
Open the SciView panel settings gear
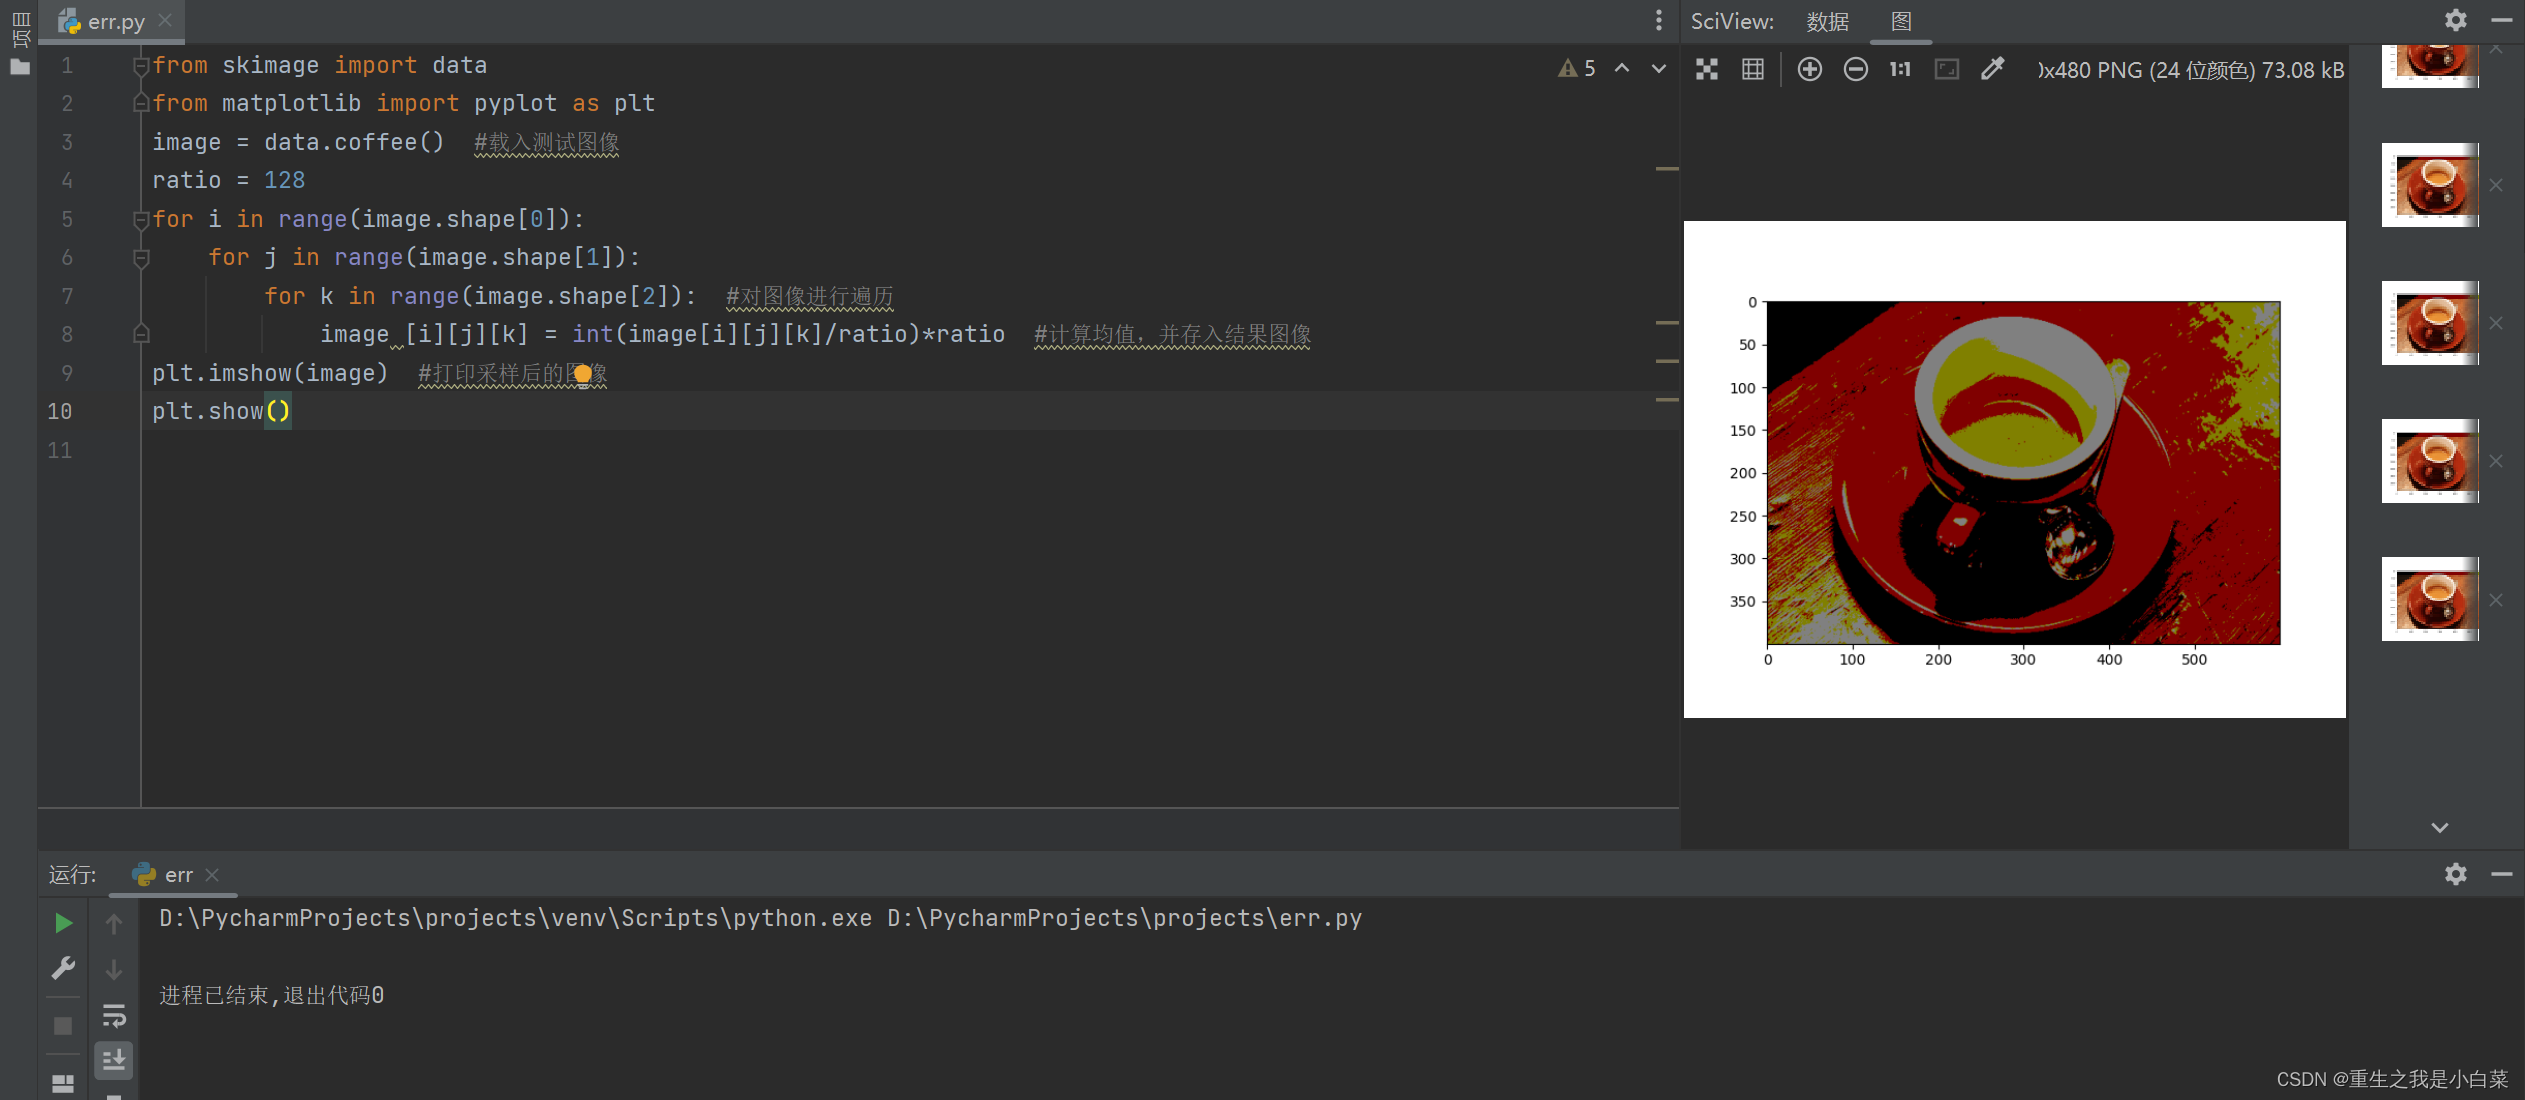[2455, 20]
